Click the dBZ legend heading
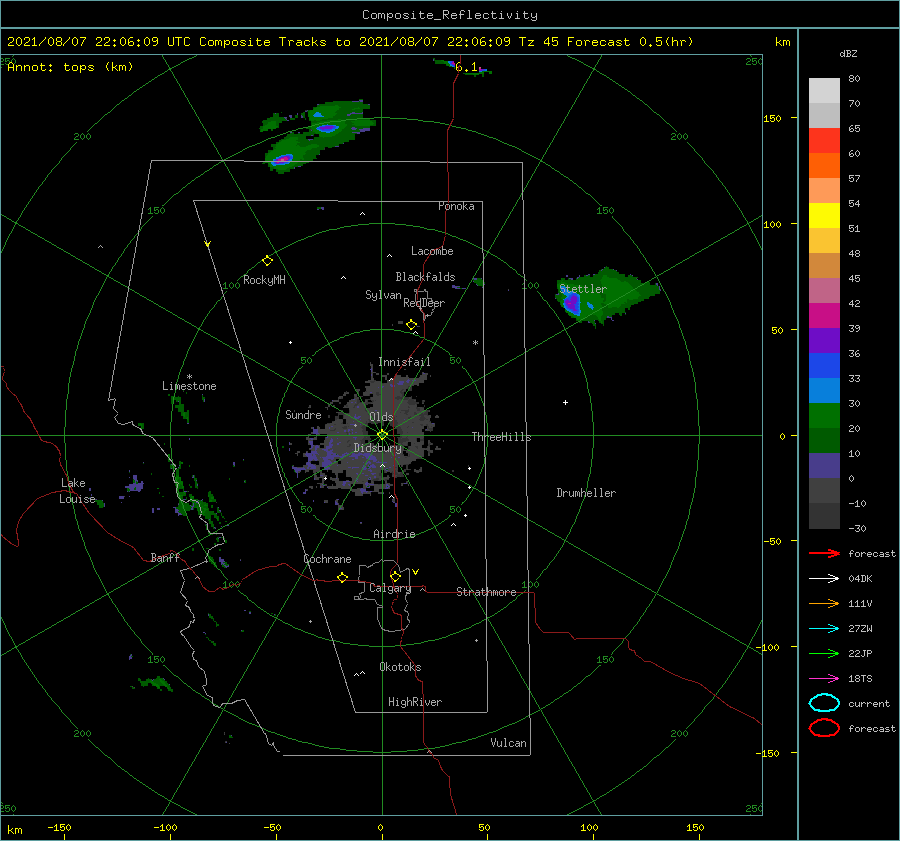Screen dimensions: 900x841 [848, 54]
